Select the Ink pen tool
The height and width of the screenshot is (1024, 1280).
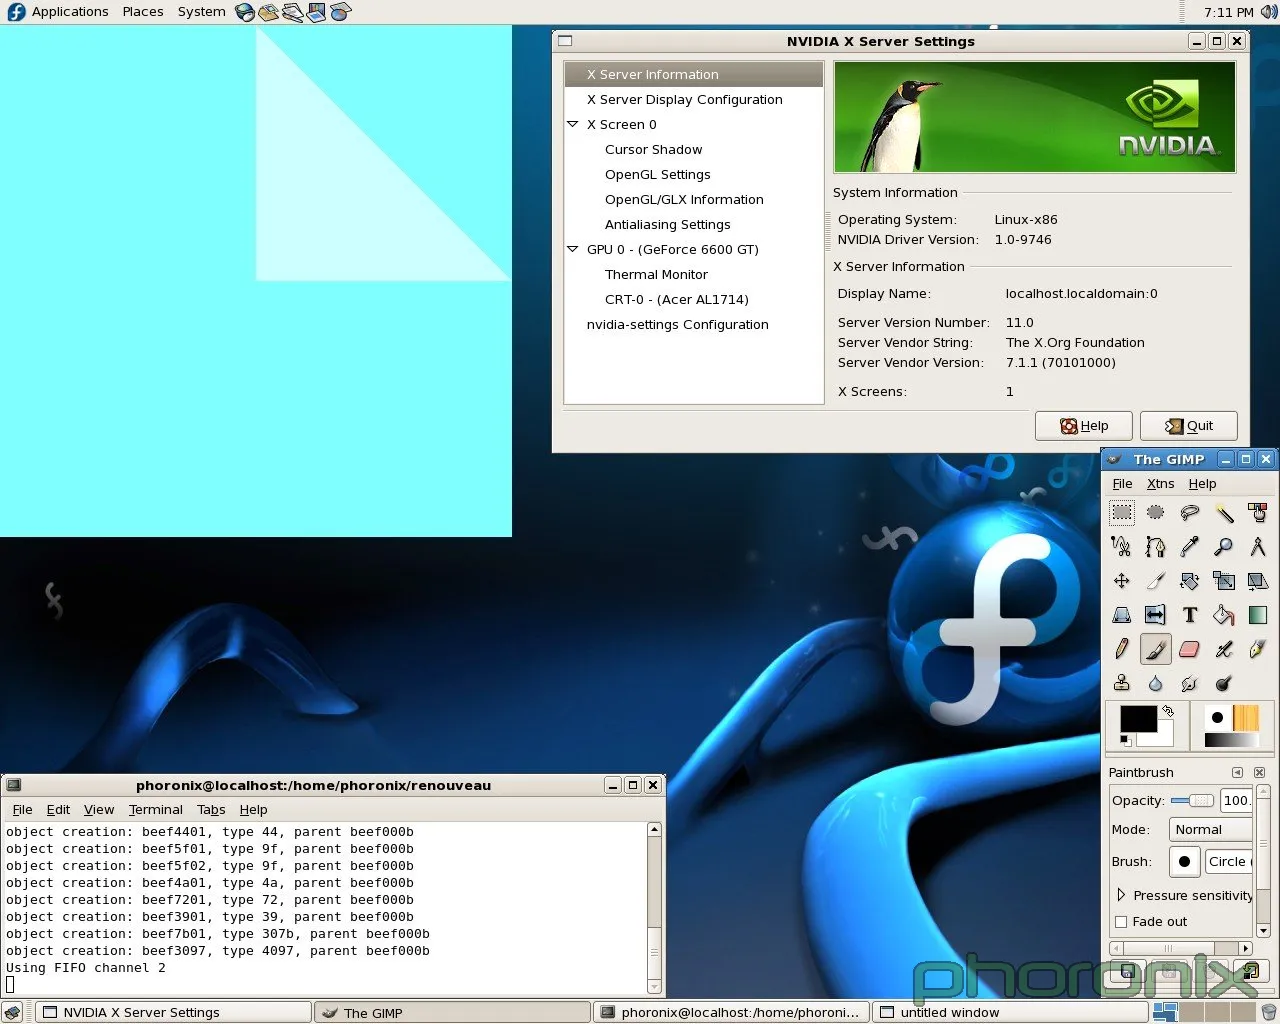coord(1258,649)
